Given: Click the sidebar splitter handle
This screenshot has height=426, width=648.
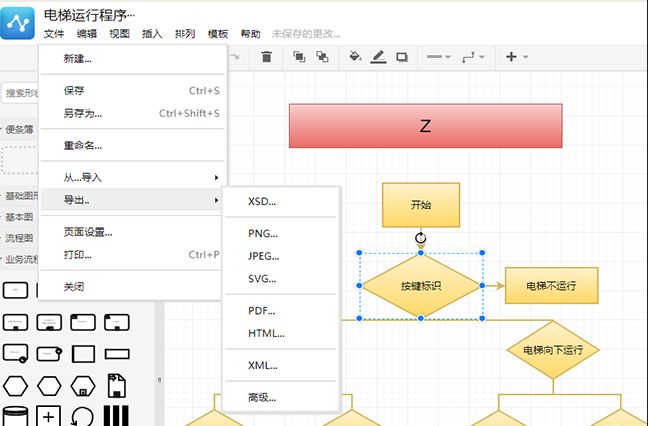Looking at the screenshot, I should (x=159, y=379).
